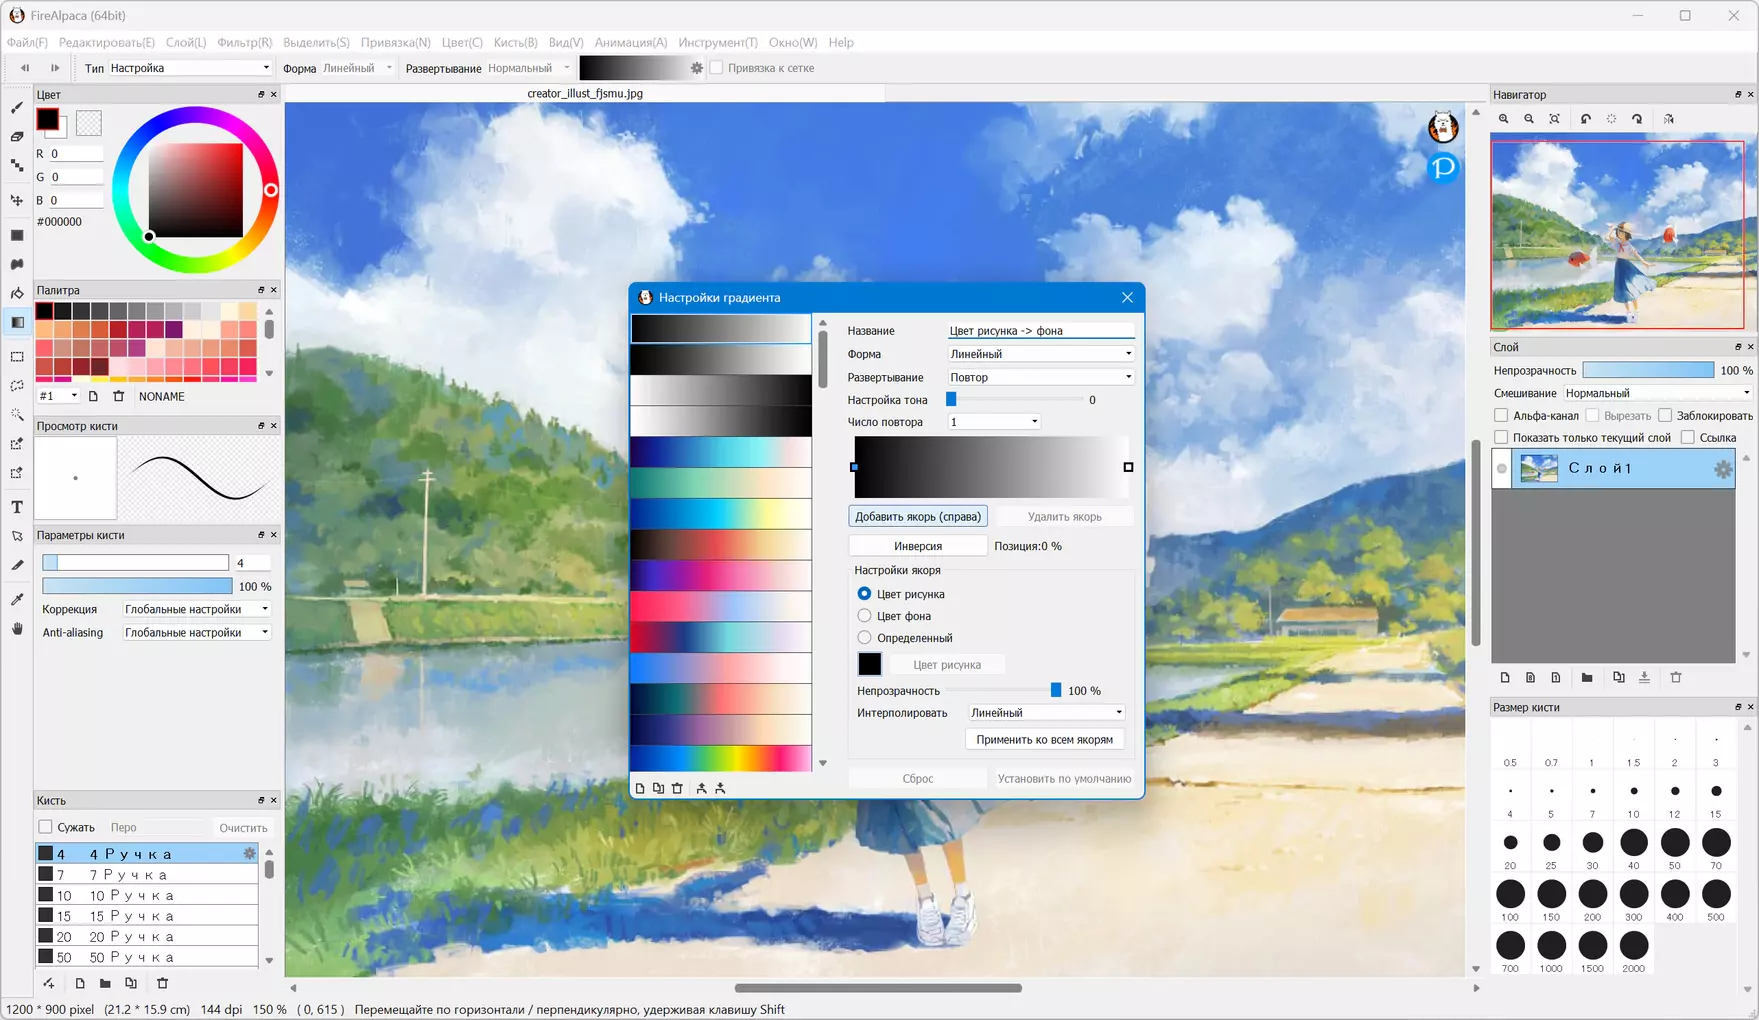Select the Brush tool in the left toolbar
The image size is (1759, 1020).
pyautogui.click(x=17, y=107)
